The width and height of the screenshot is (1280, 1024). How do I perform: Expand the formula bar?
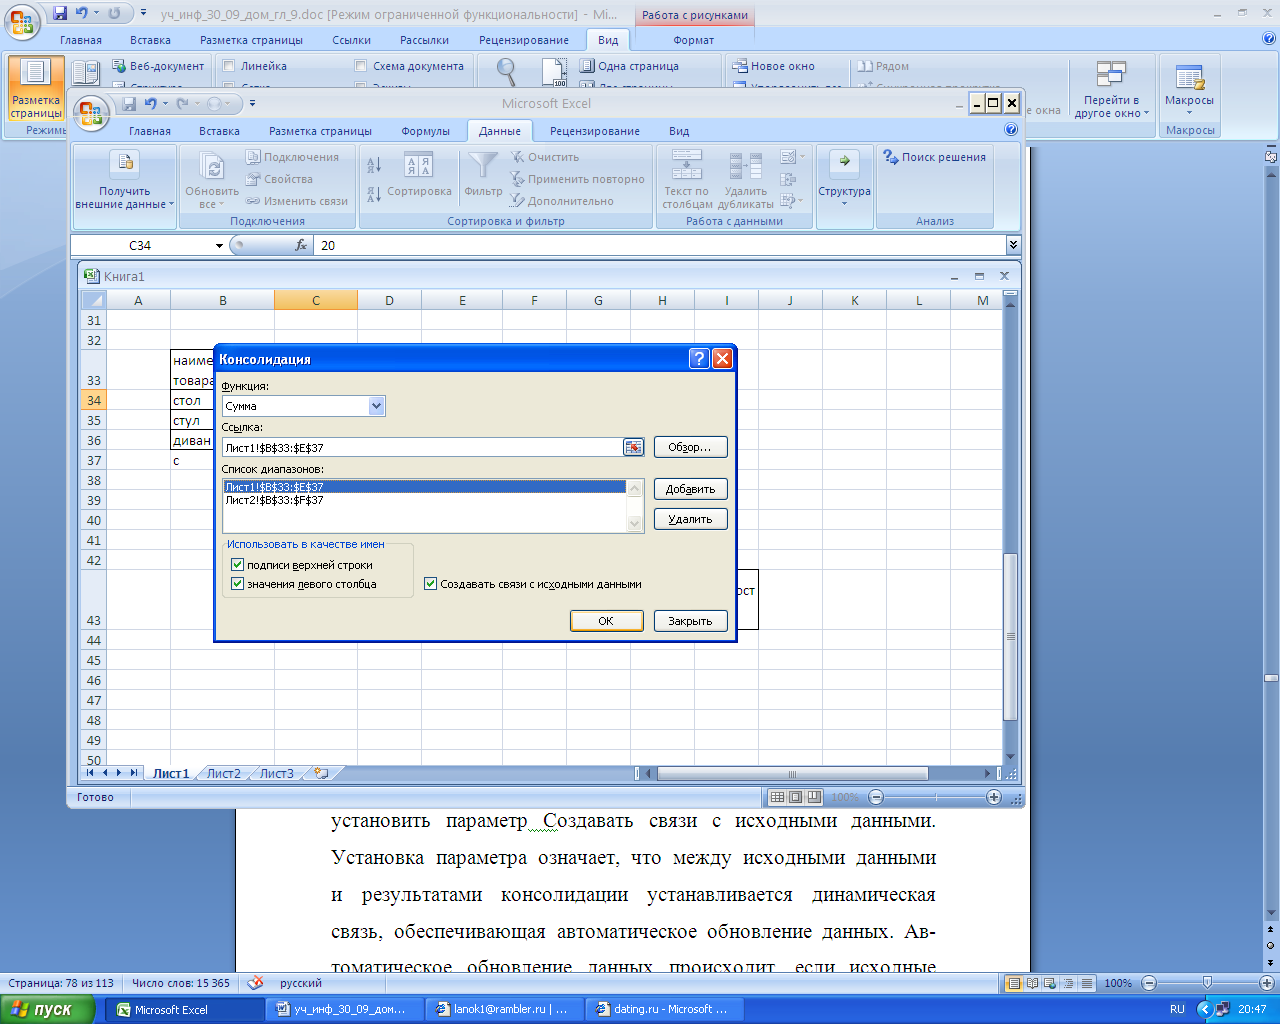pos(1013,245)
